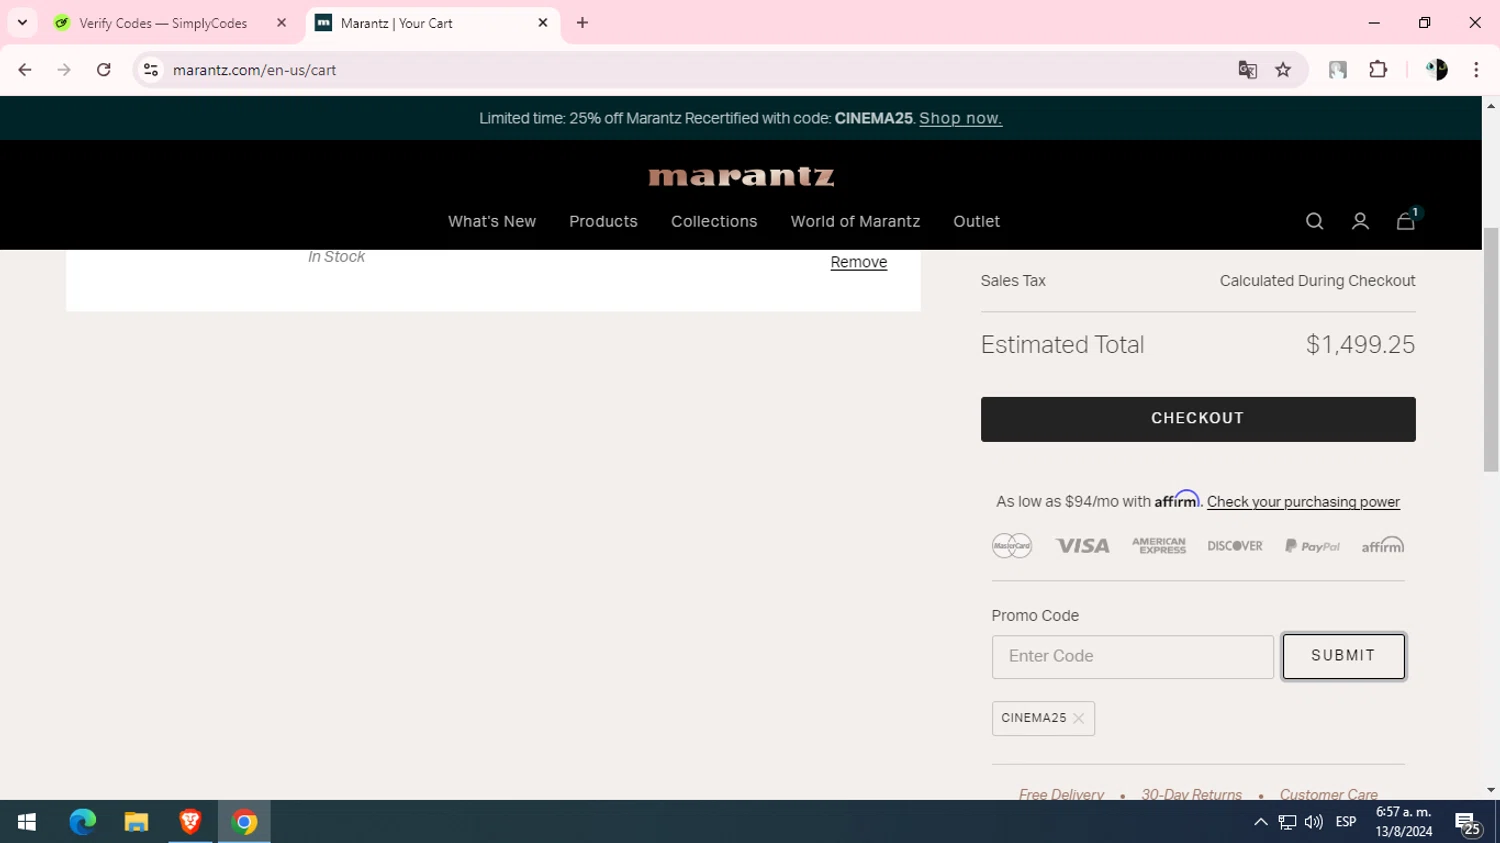Open the Outlet menu
Viewport: 1500px width, 843px height.
point(976,221)
